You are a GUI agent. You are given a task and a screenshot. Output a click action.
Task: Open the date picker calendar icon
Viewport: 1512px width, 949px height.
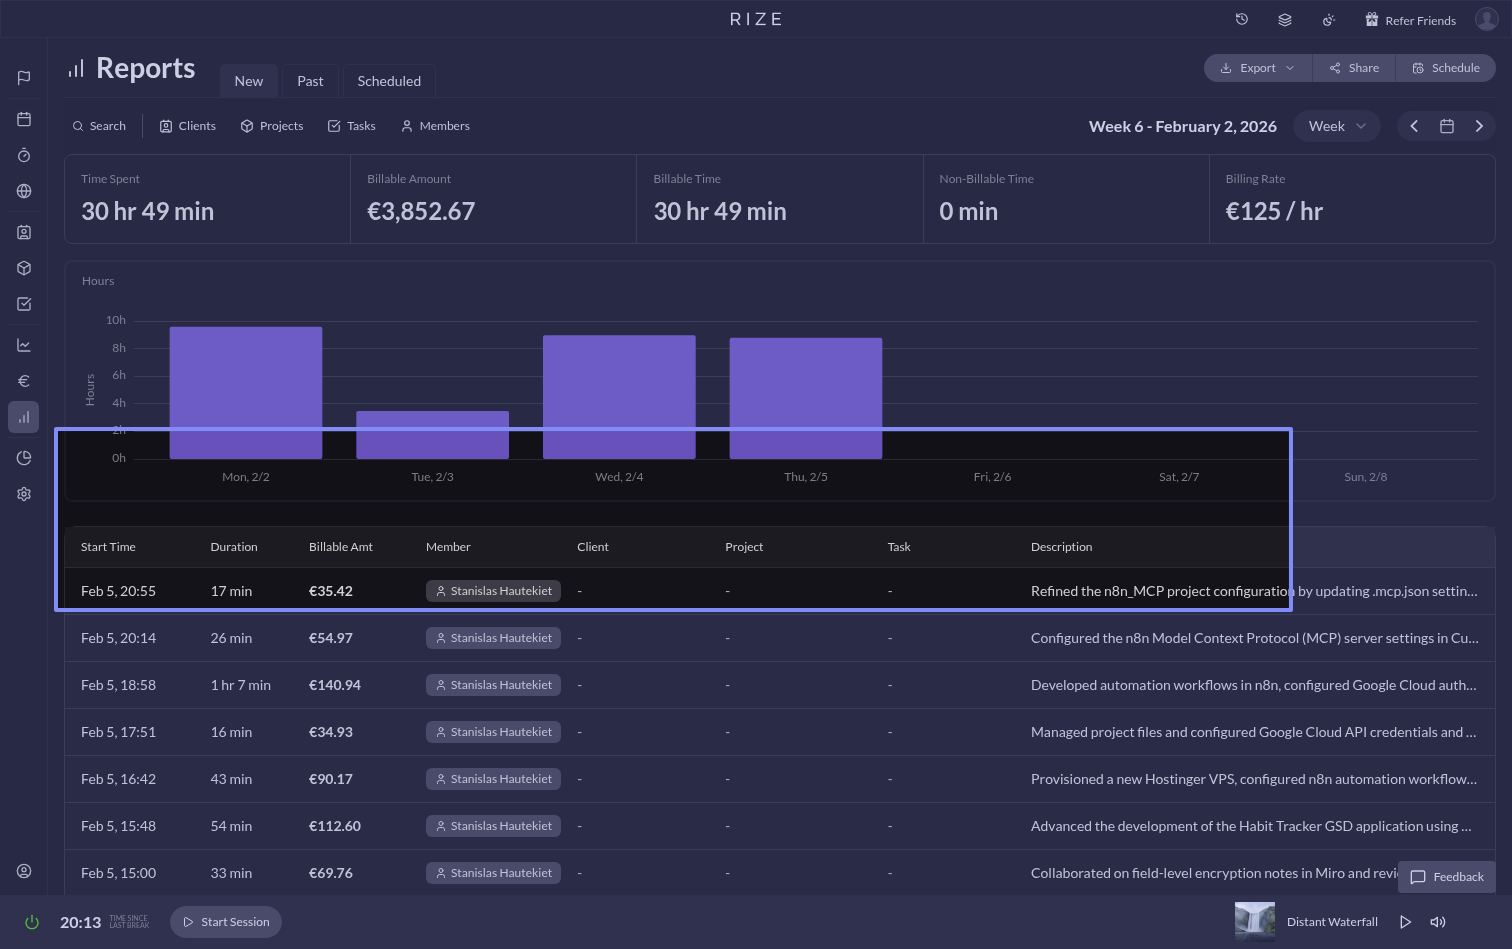[x=1446, y=126]
